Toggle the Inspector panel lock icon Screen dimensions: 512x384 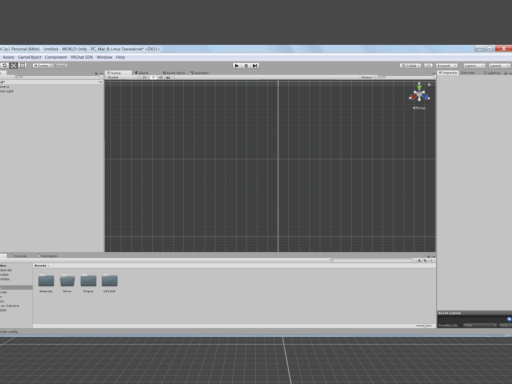(x=506, y=73)
